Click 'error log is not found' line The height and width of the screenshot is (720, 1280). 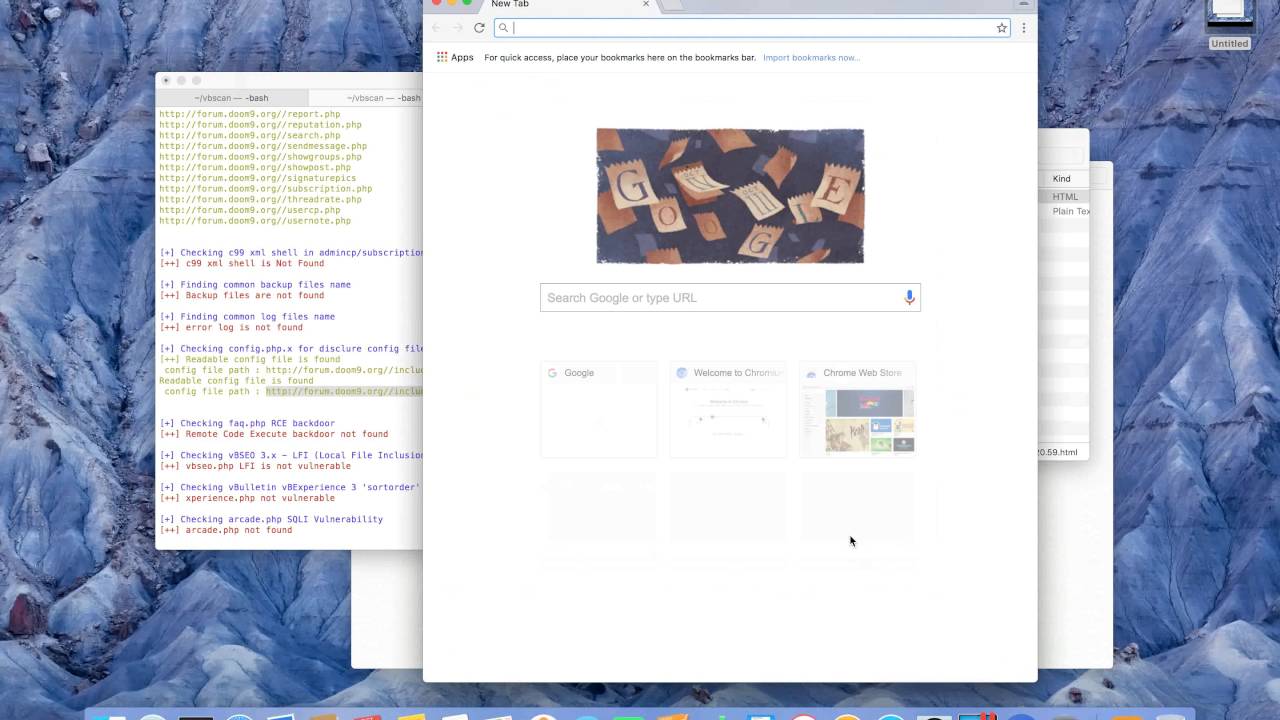click(x=231, y=327)
